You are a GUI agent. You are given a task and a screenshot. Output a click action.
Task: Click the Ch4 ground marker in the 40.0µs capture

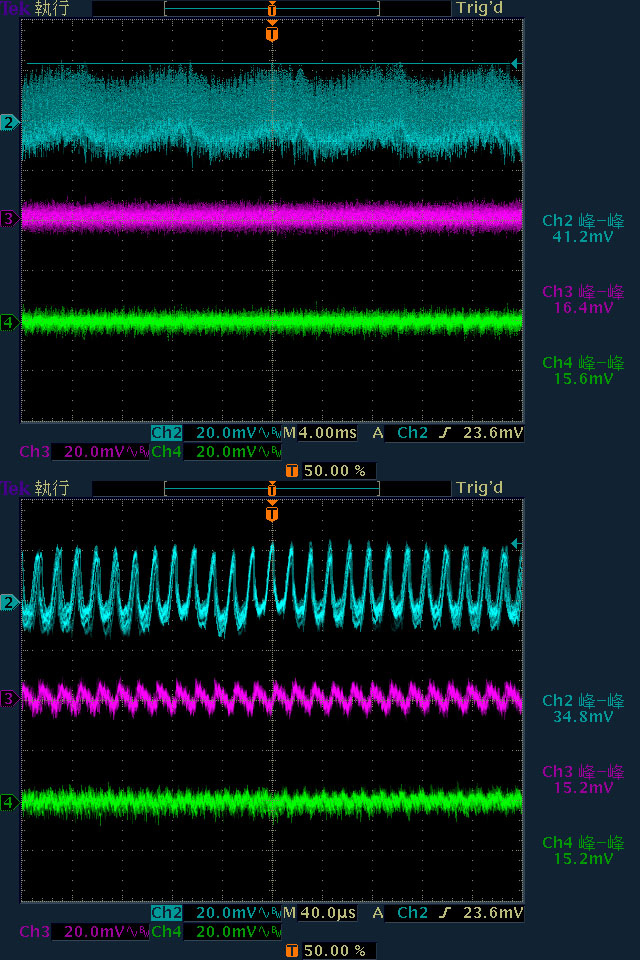9,802
